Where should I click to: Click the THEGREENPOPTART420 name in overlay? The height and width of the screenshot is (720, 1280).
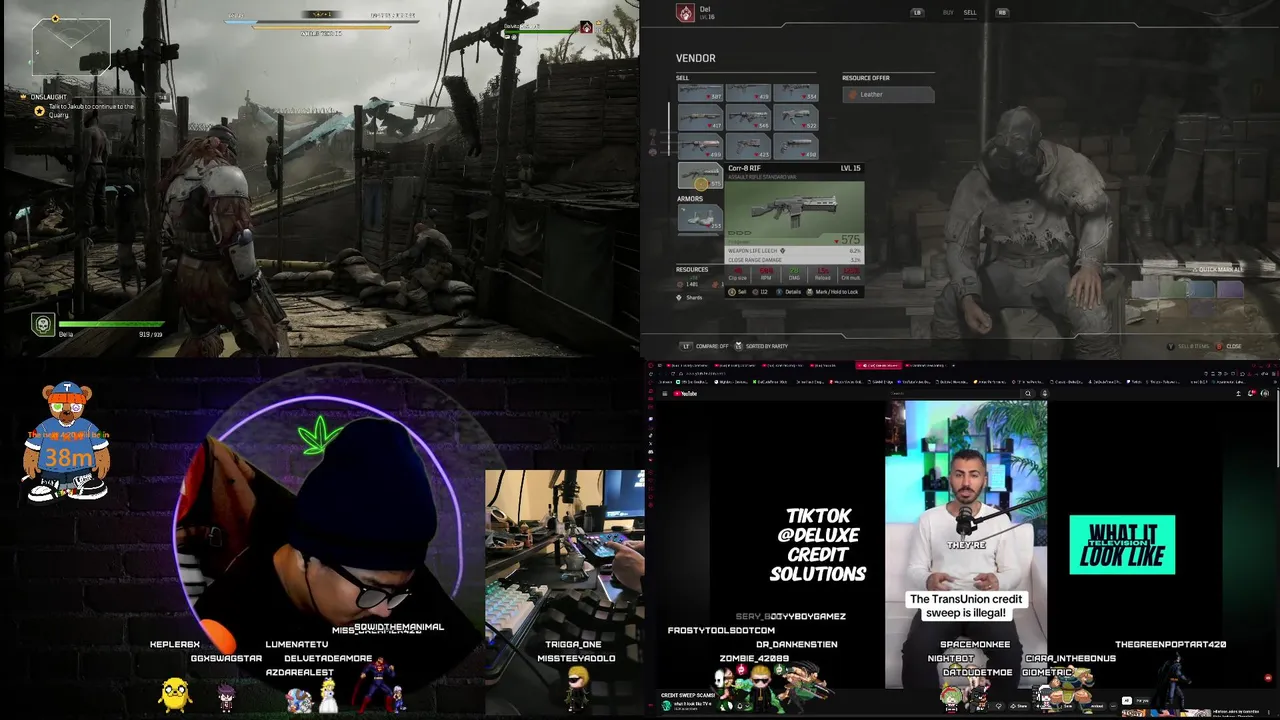point(1170,645)
